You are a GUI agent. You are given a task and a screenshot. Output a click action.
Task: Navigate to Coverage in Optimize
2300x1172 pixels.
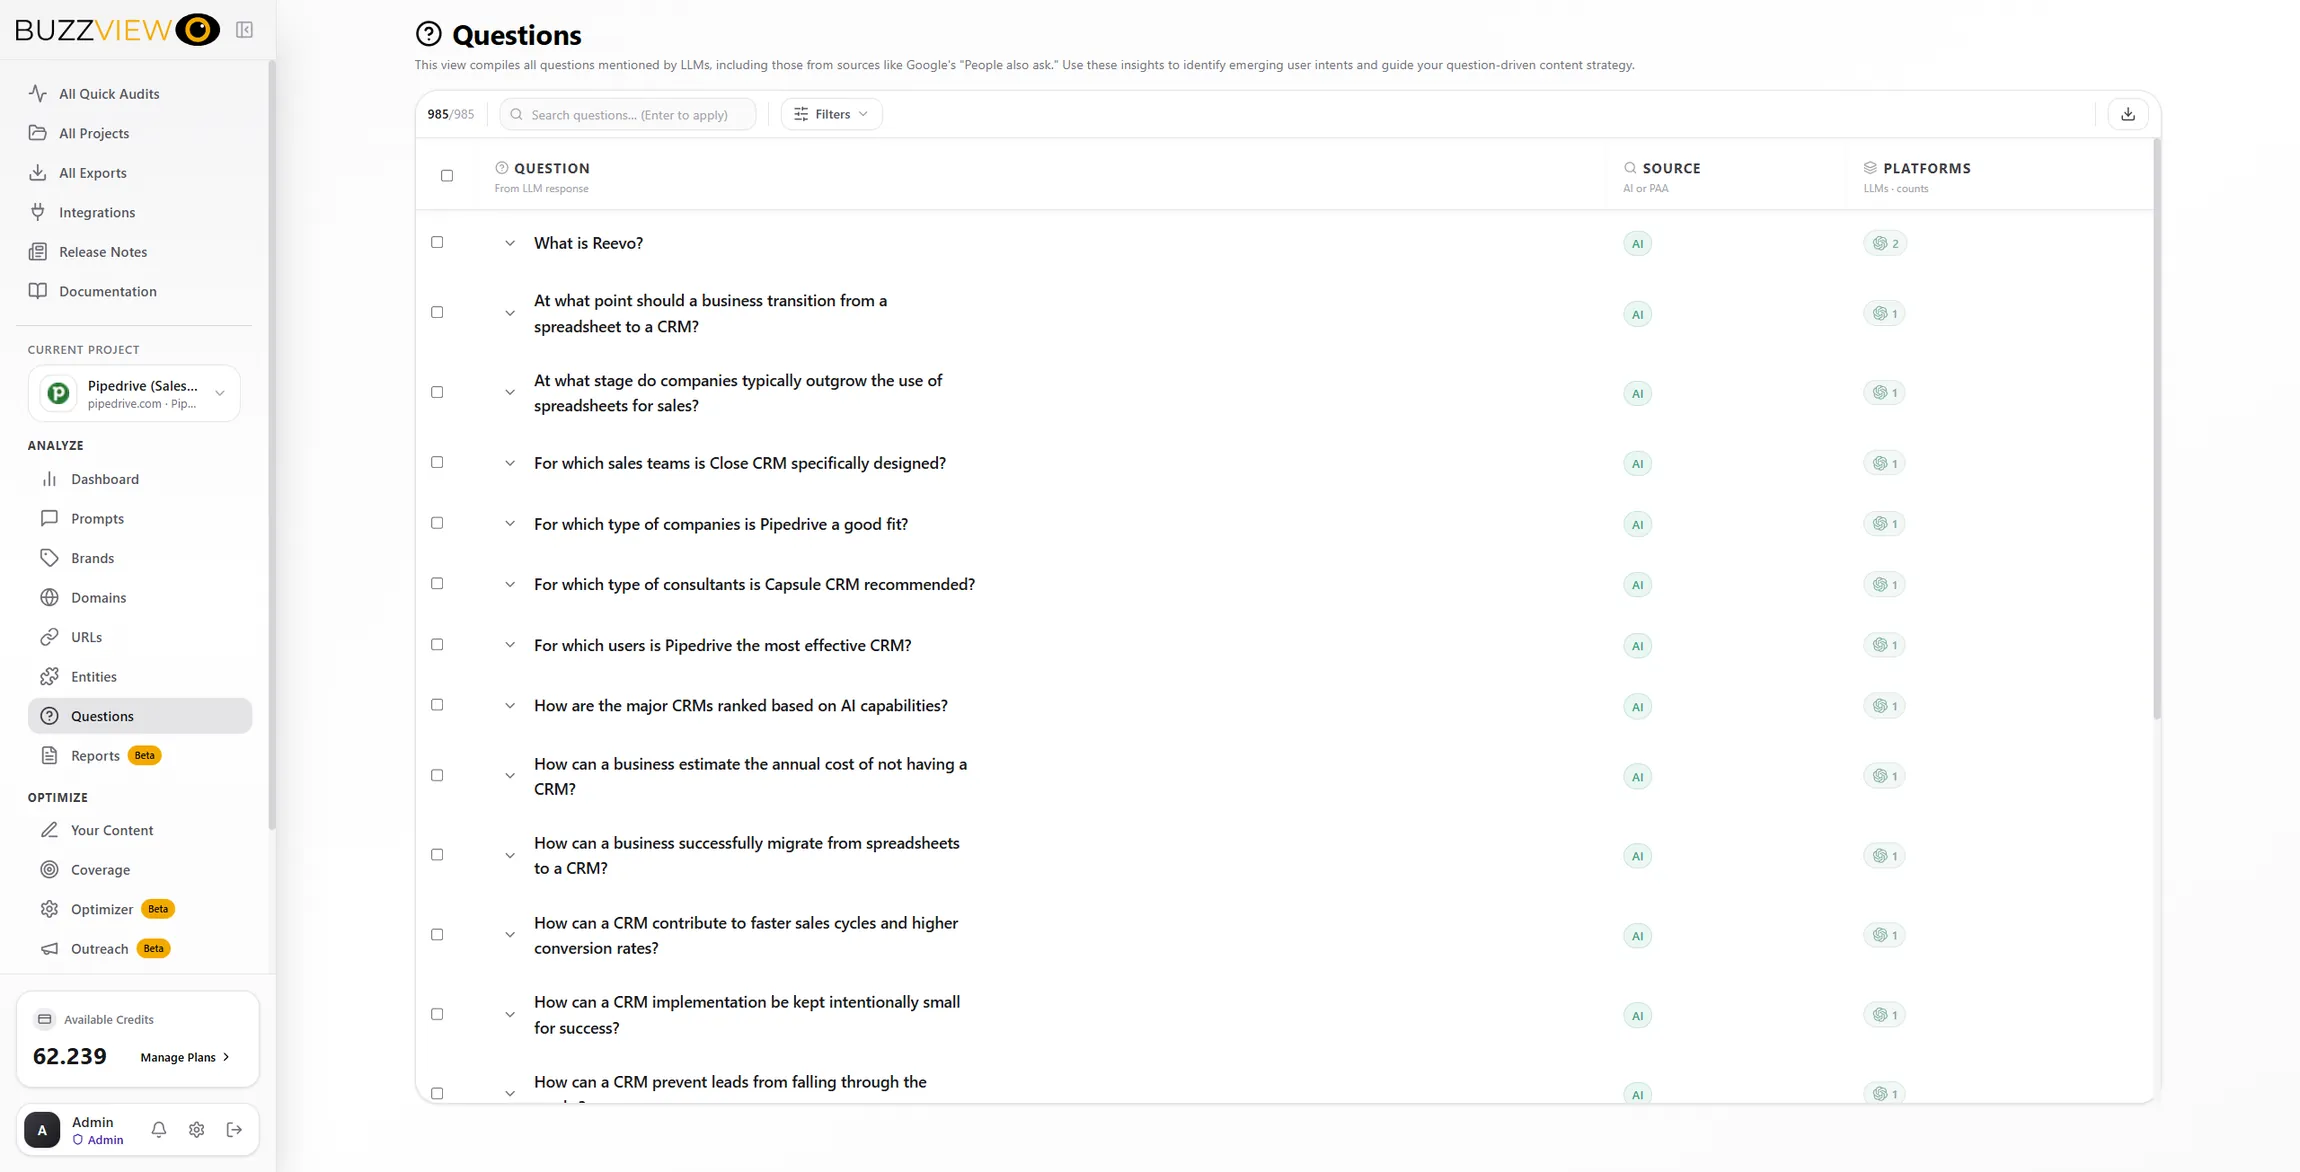(140, 869)
